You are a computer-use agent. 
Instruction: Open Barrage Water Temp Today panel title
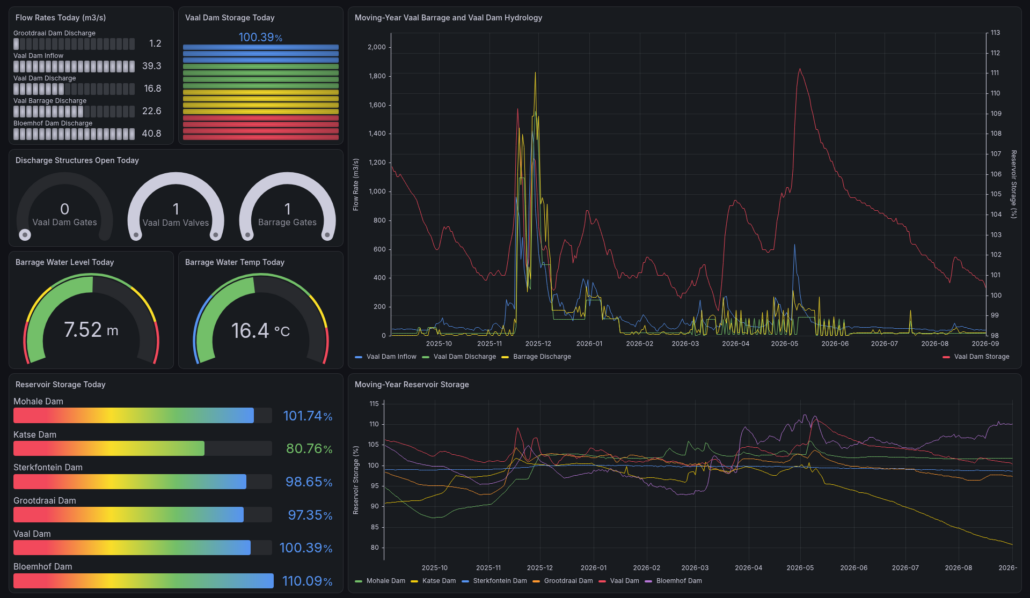pyautogui.click(x=235, y=262)
